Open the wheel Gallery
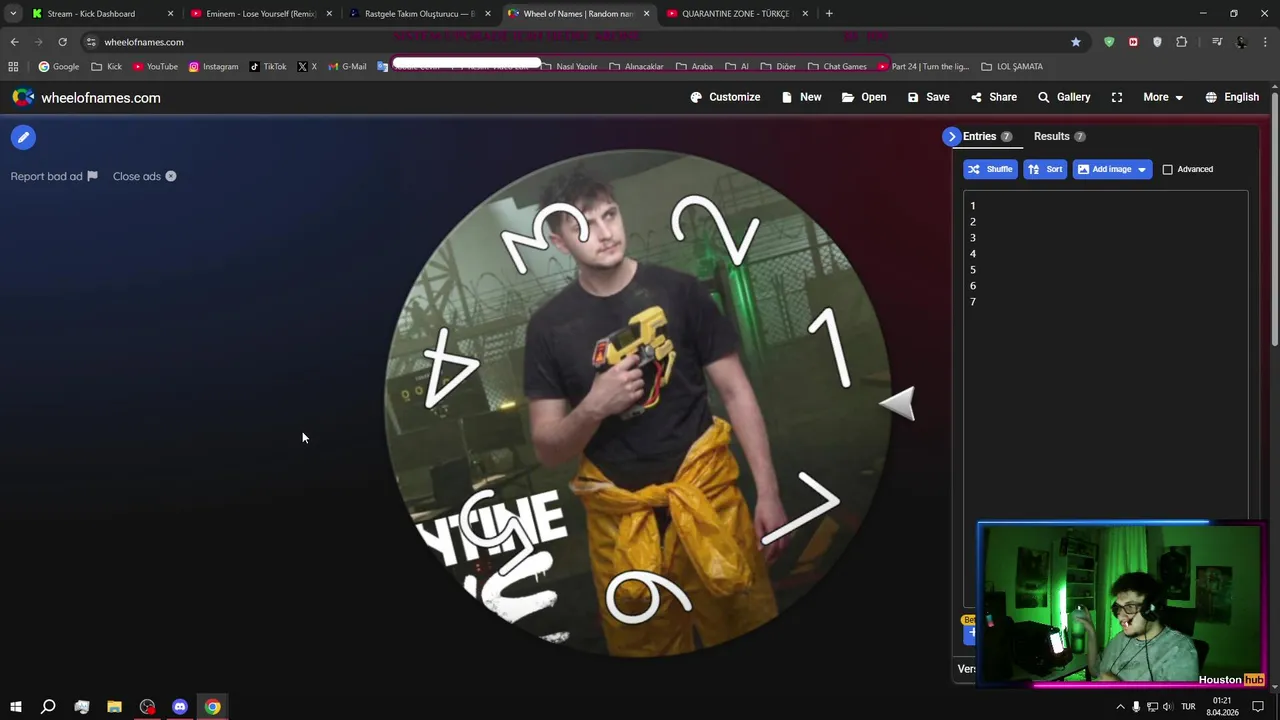This screenshot has height=720, width=1280. (1064, 97)
